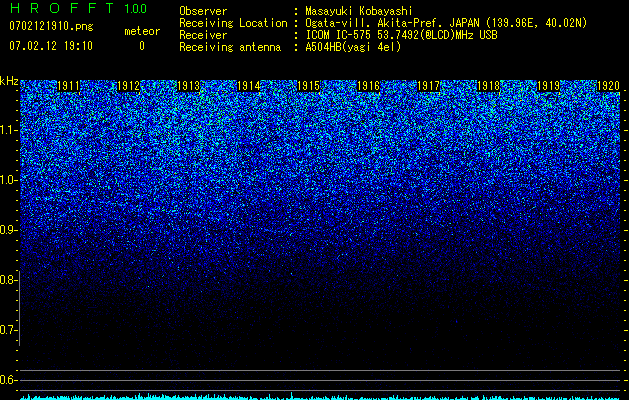Click the 0.7 frequency axis label
The width and height of the screenshot is (629, 400).
coord(8,330)
